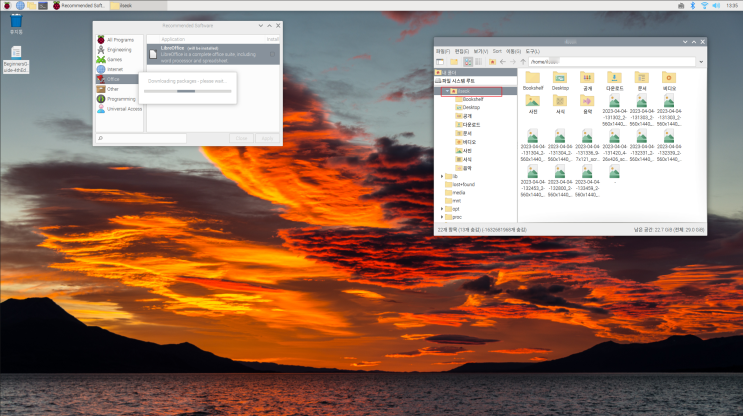Click the new window toolbar icon
Screen dimensions: 743x416
[440, 62]
